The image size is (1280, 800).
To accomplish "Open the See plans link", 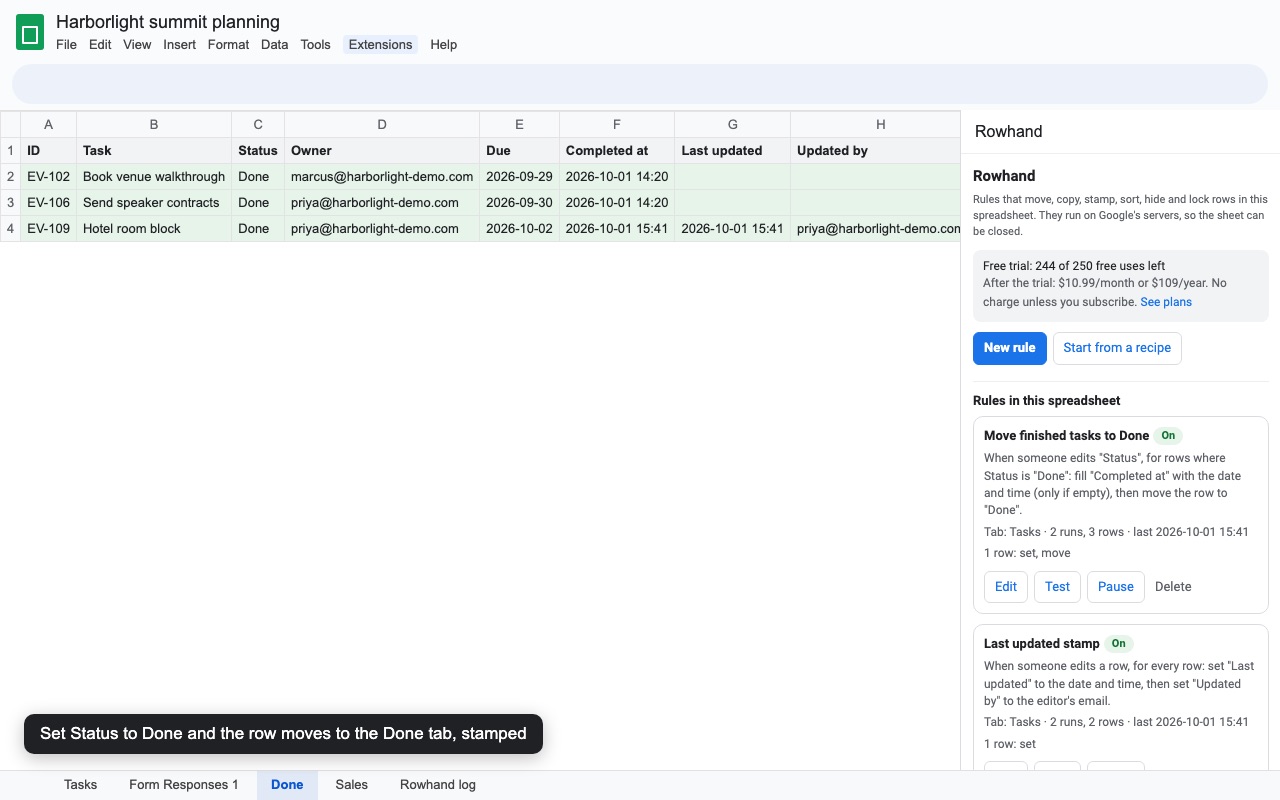I will (1166, 302).
